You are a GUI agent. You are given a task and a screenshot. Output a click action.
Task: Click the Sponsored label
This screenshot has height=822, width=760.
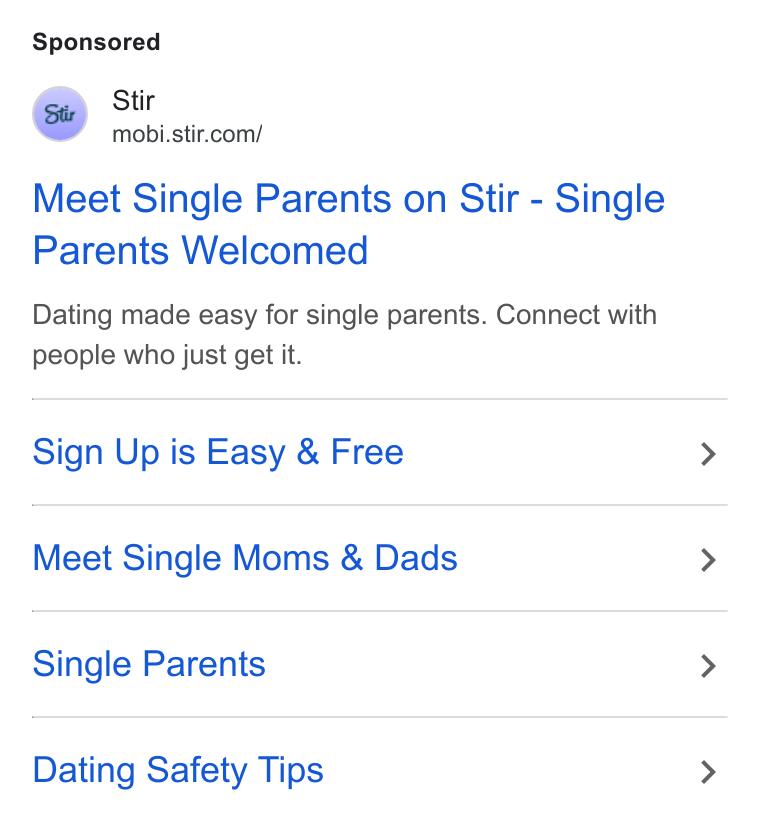click(96, 42)
